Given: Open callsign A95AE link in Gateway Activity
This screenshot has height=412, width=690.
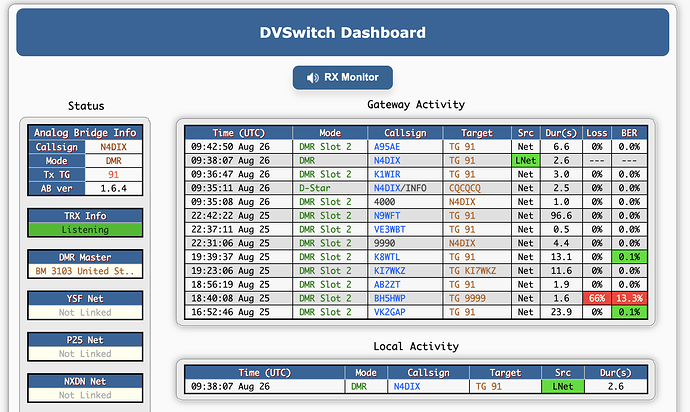Looking at the screenshot, I should click(387, 146).
